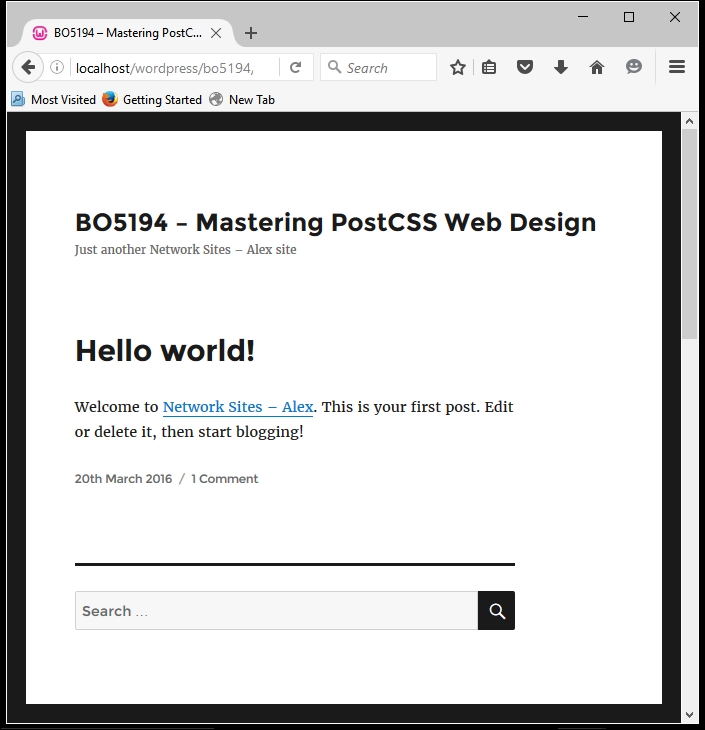Click the scrollbar up arrow
The width and height of the screenshot is (705, 730).
[x=690, y=121]
